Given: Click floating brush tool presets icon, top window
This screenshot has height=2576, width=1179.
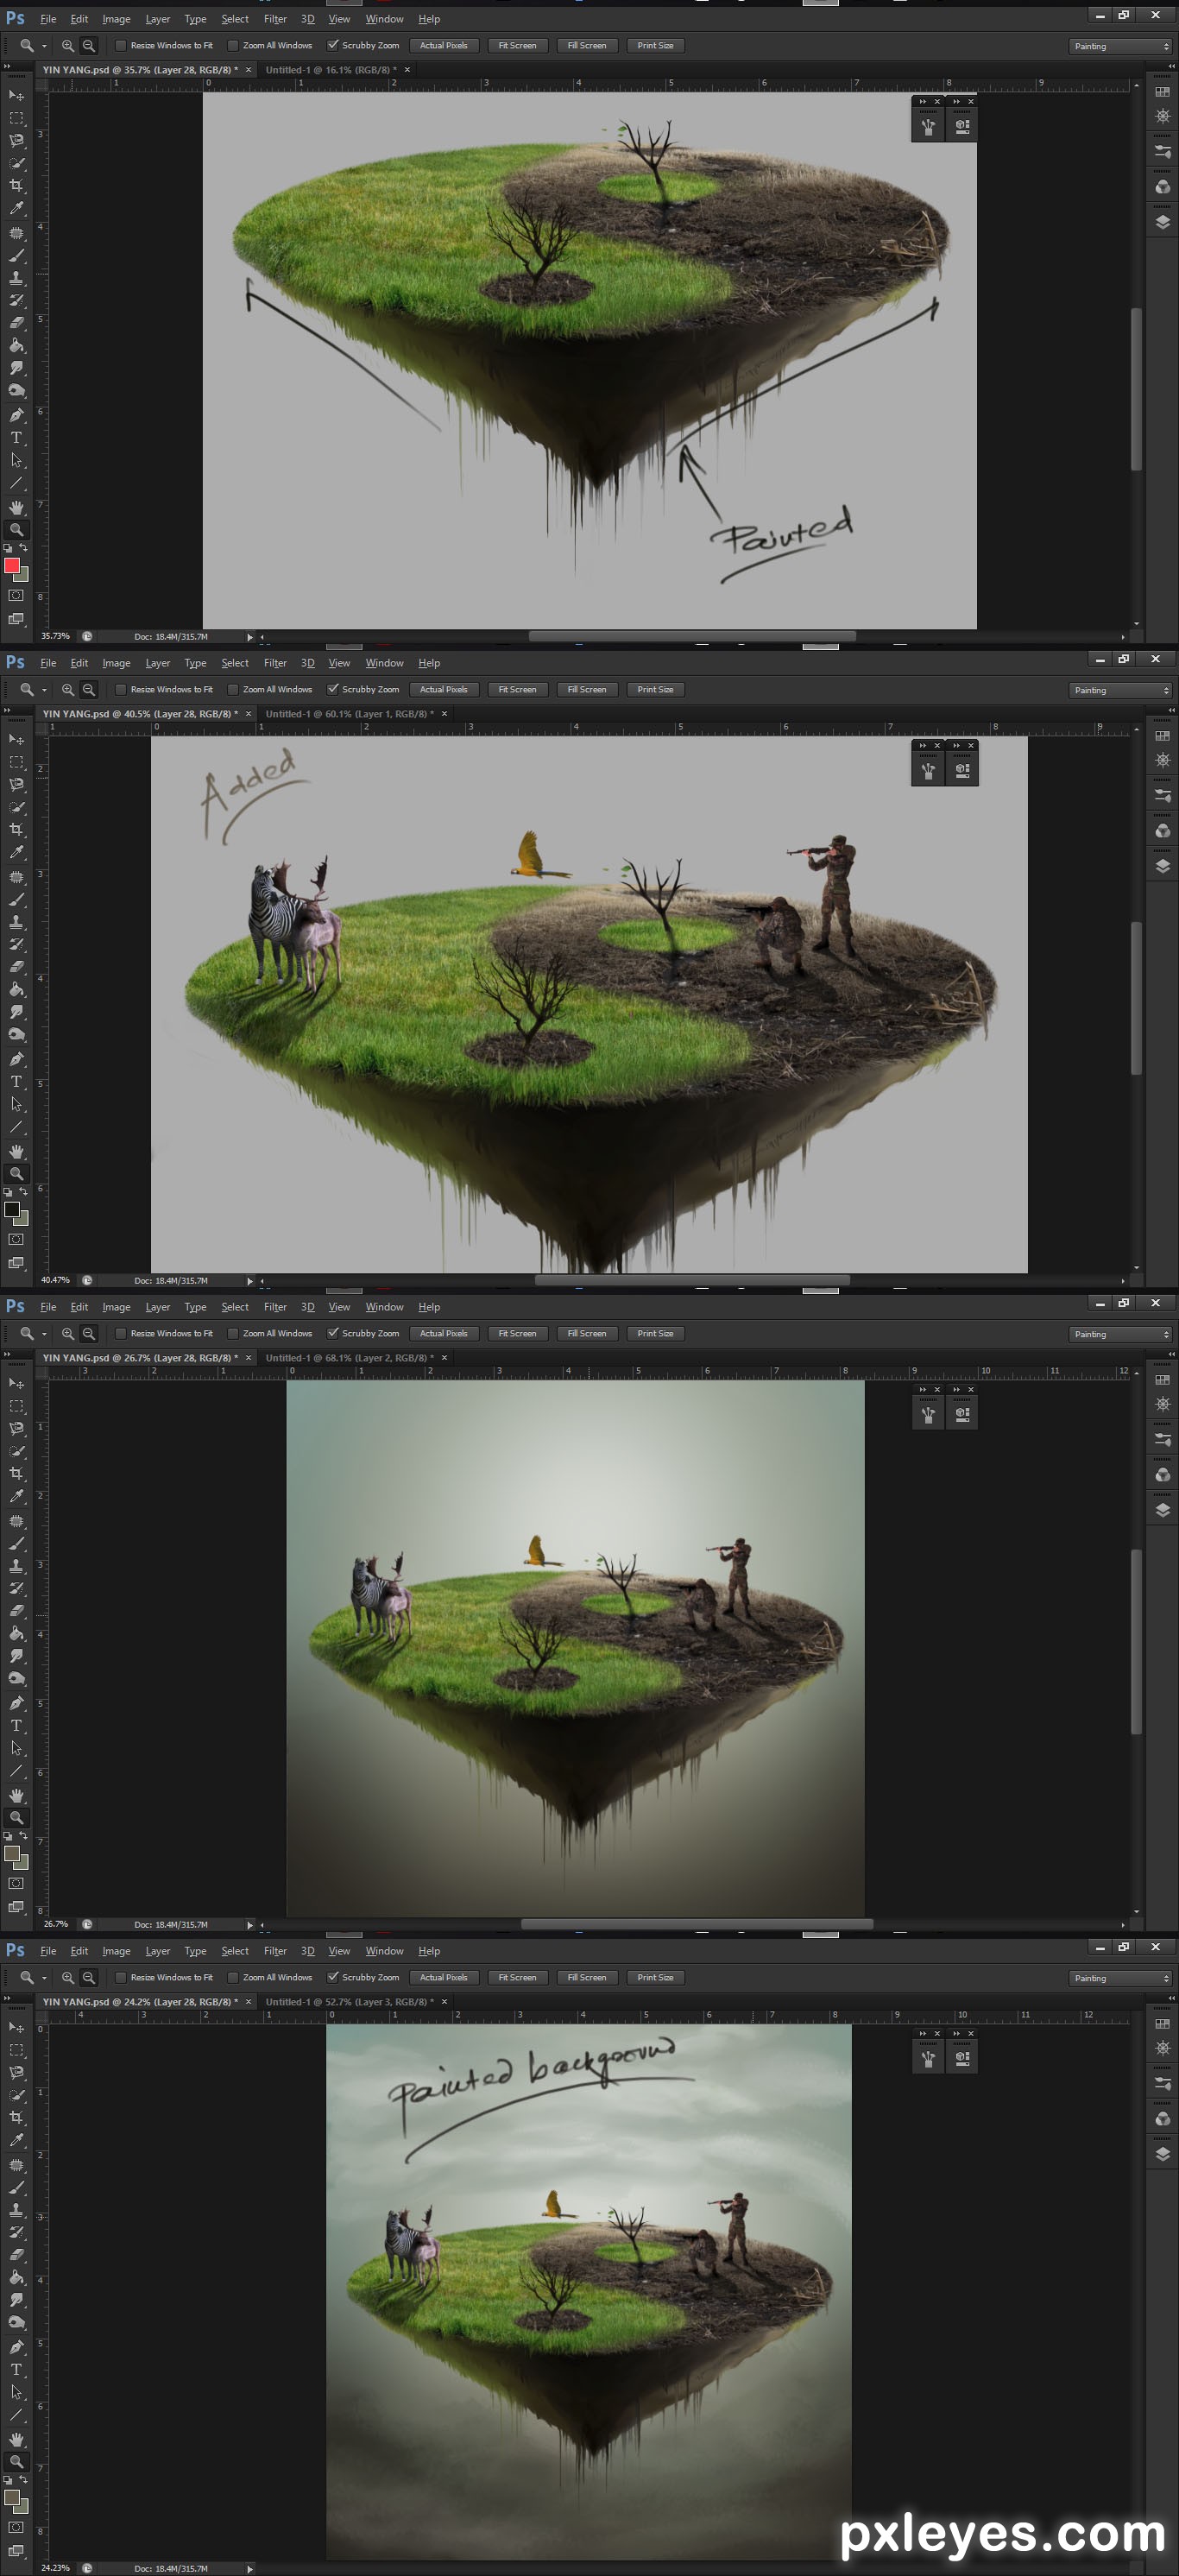Looking at the screenshot, I should pyautogui.click(x=928, y=126).
